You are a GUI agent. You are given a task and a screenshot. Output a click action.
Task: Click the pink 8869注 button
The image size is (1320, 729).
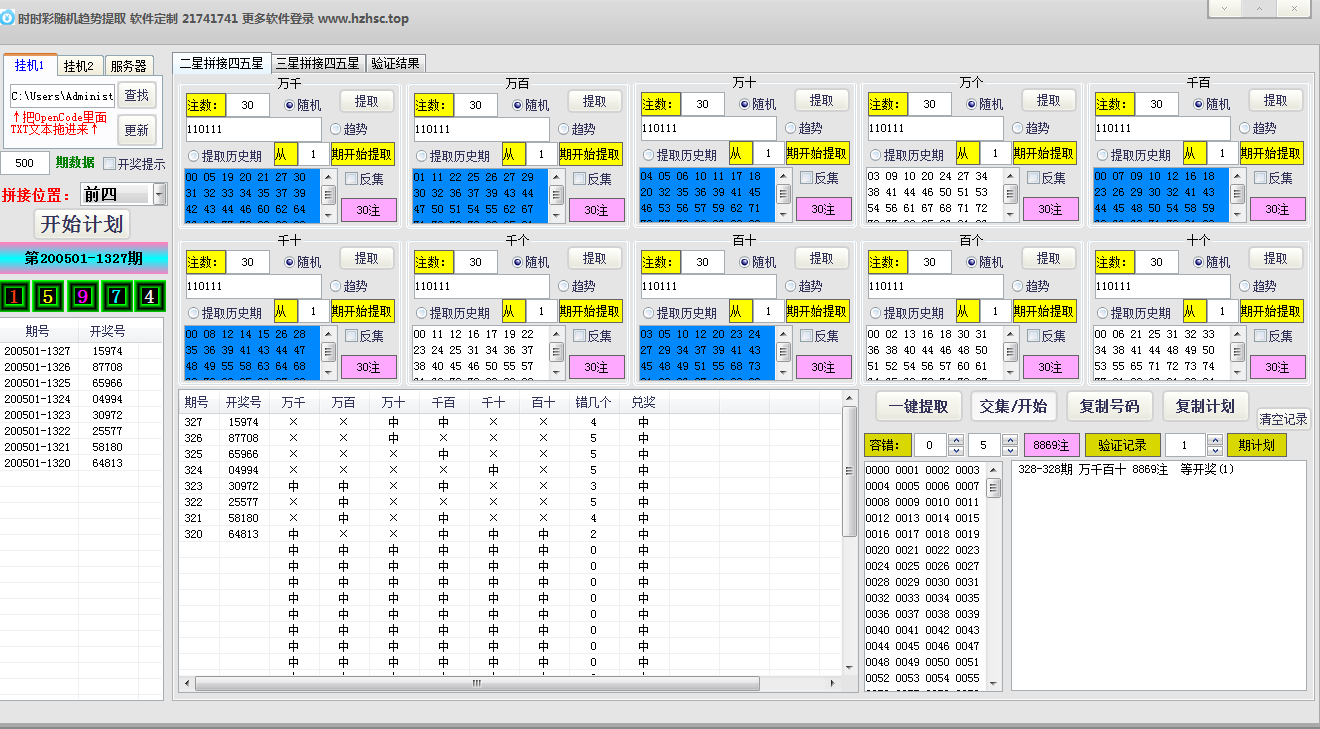1051,445
